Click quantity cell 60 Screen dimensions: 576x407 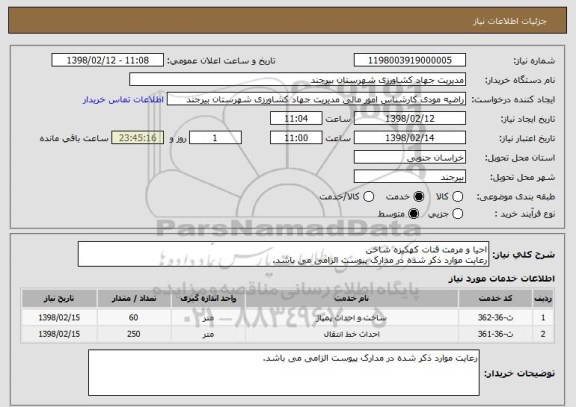coord(134,317)
